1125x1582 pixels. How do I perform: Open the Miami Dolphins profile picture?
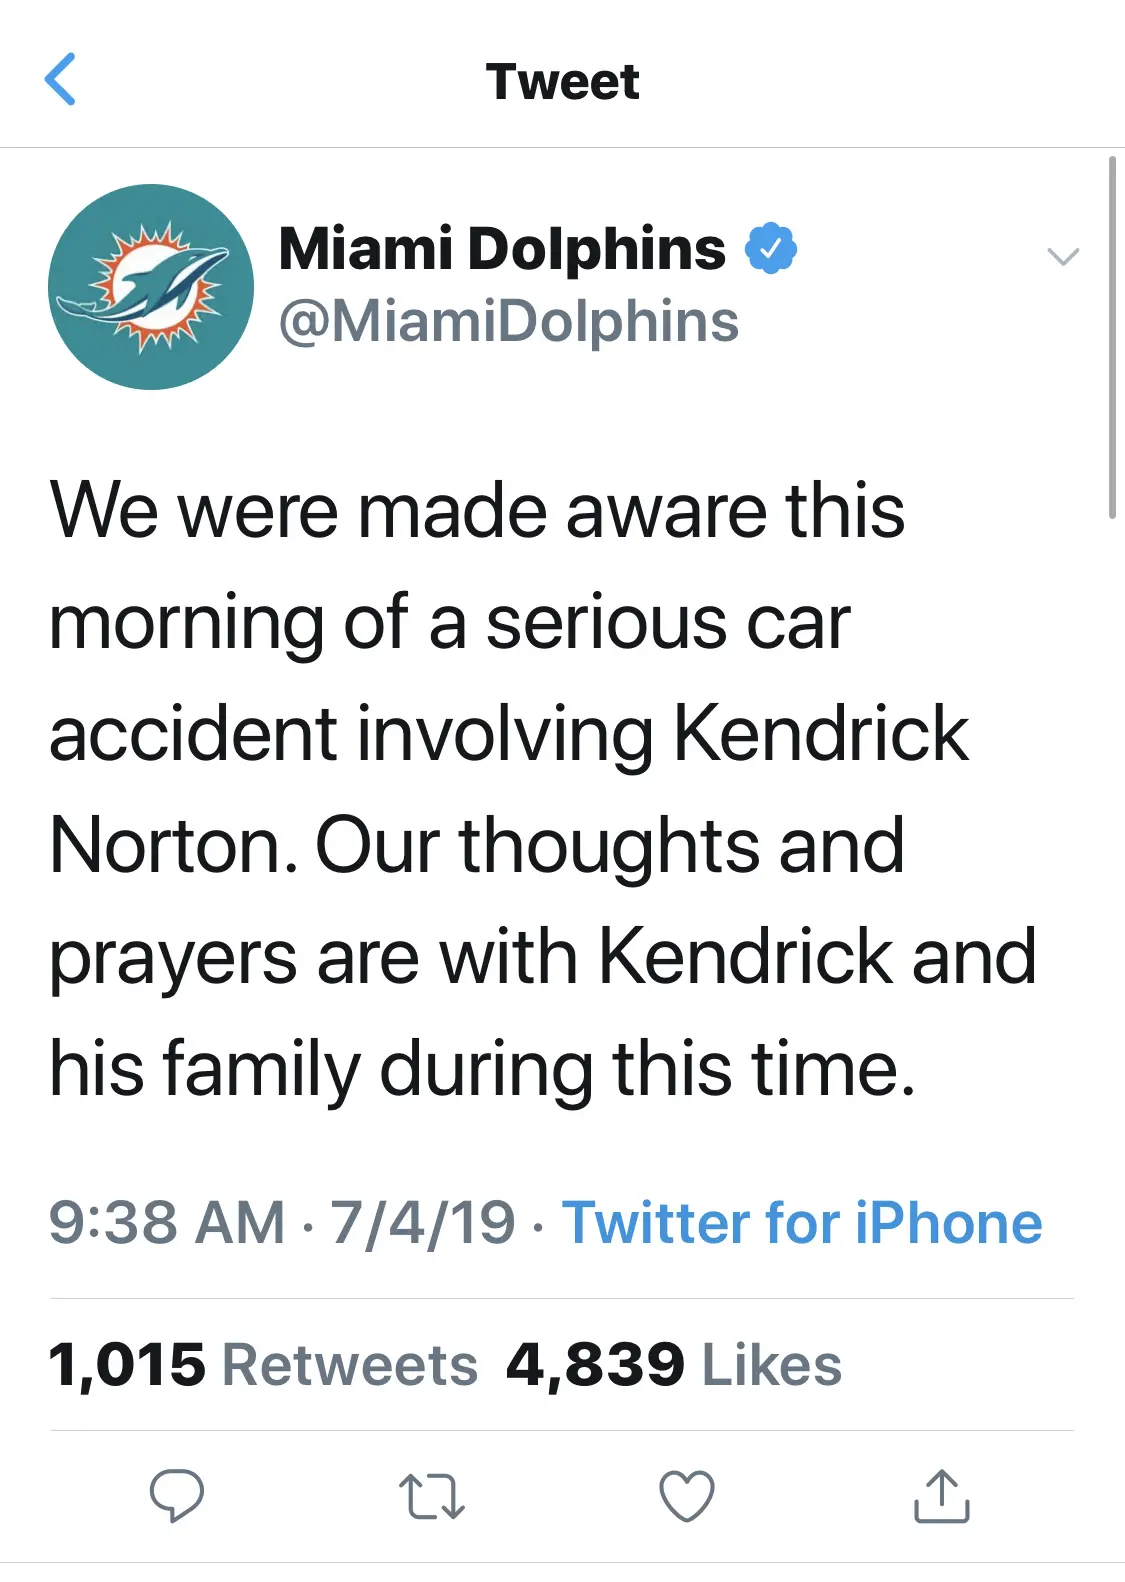151,287
